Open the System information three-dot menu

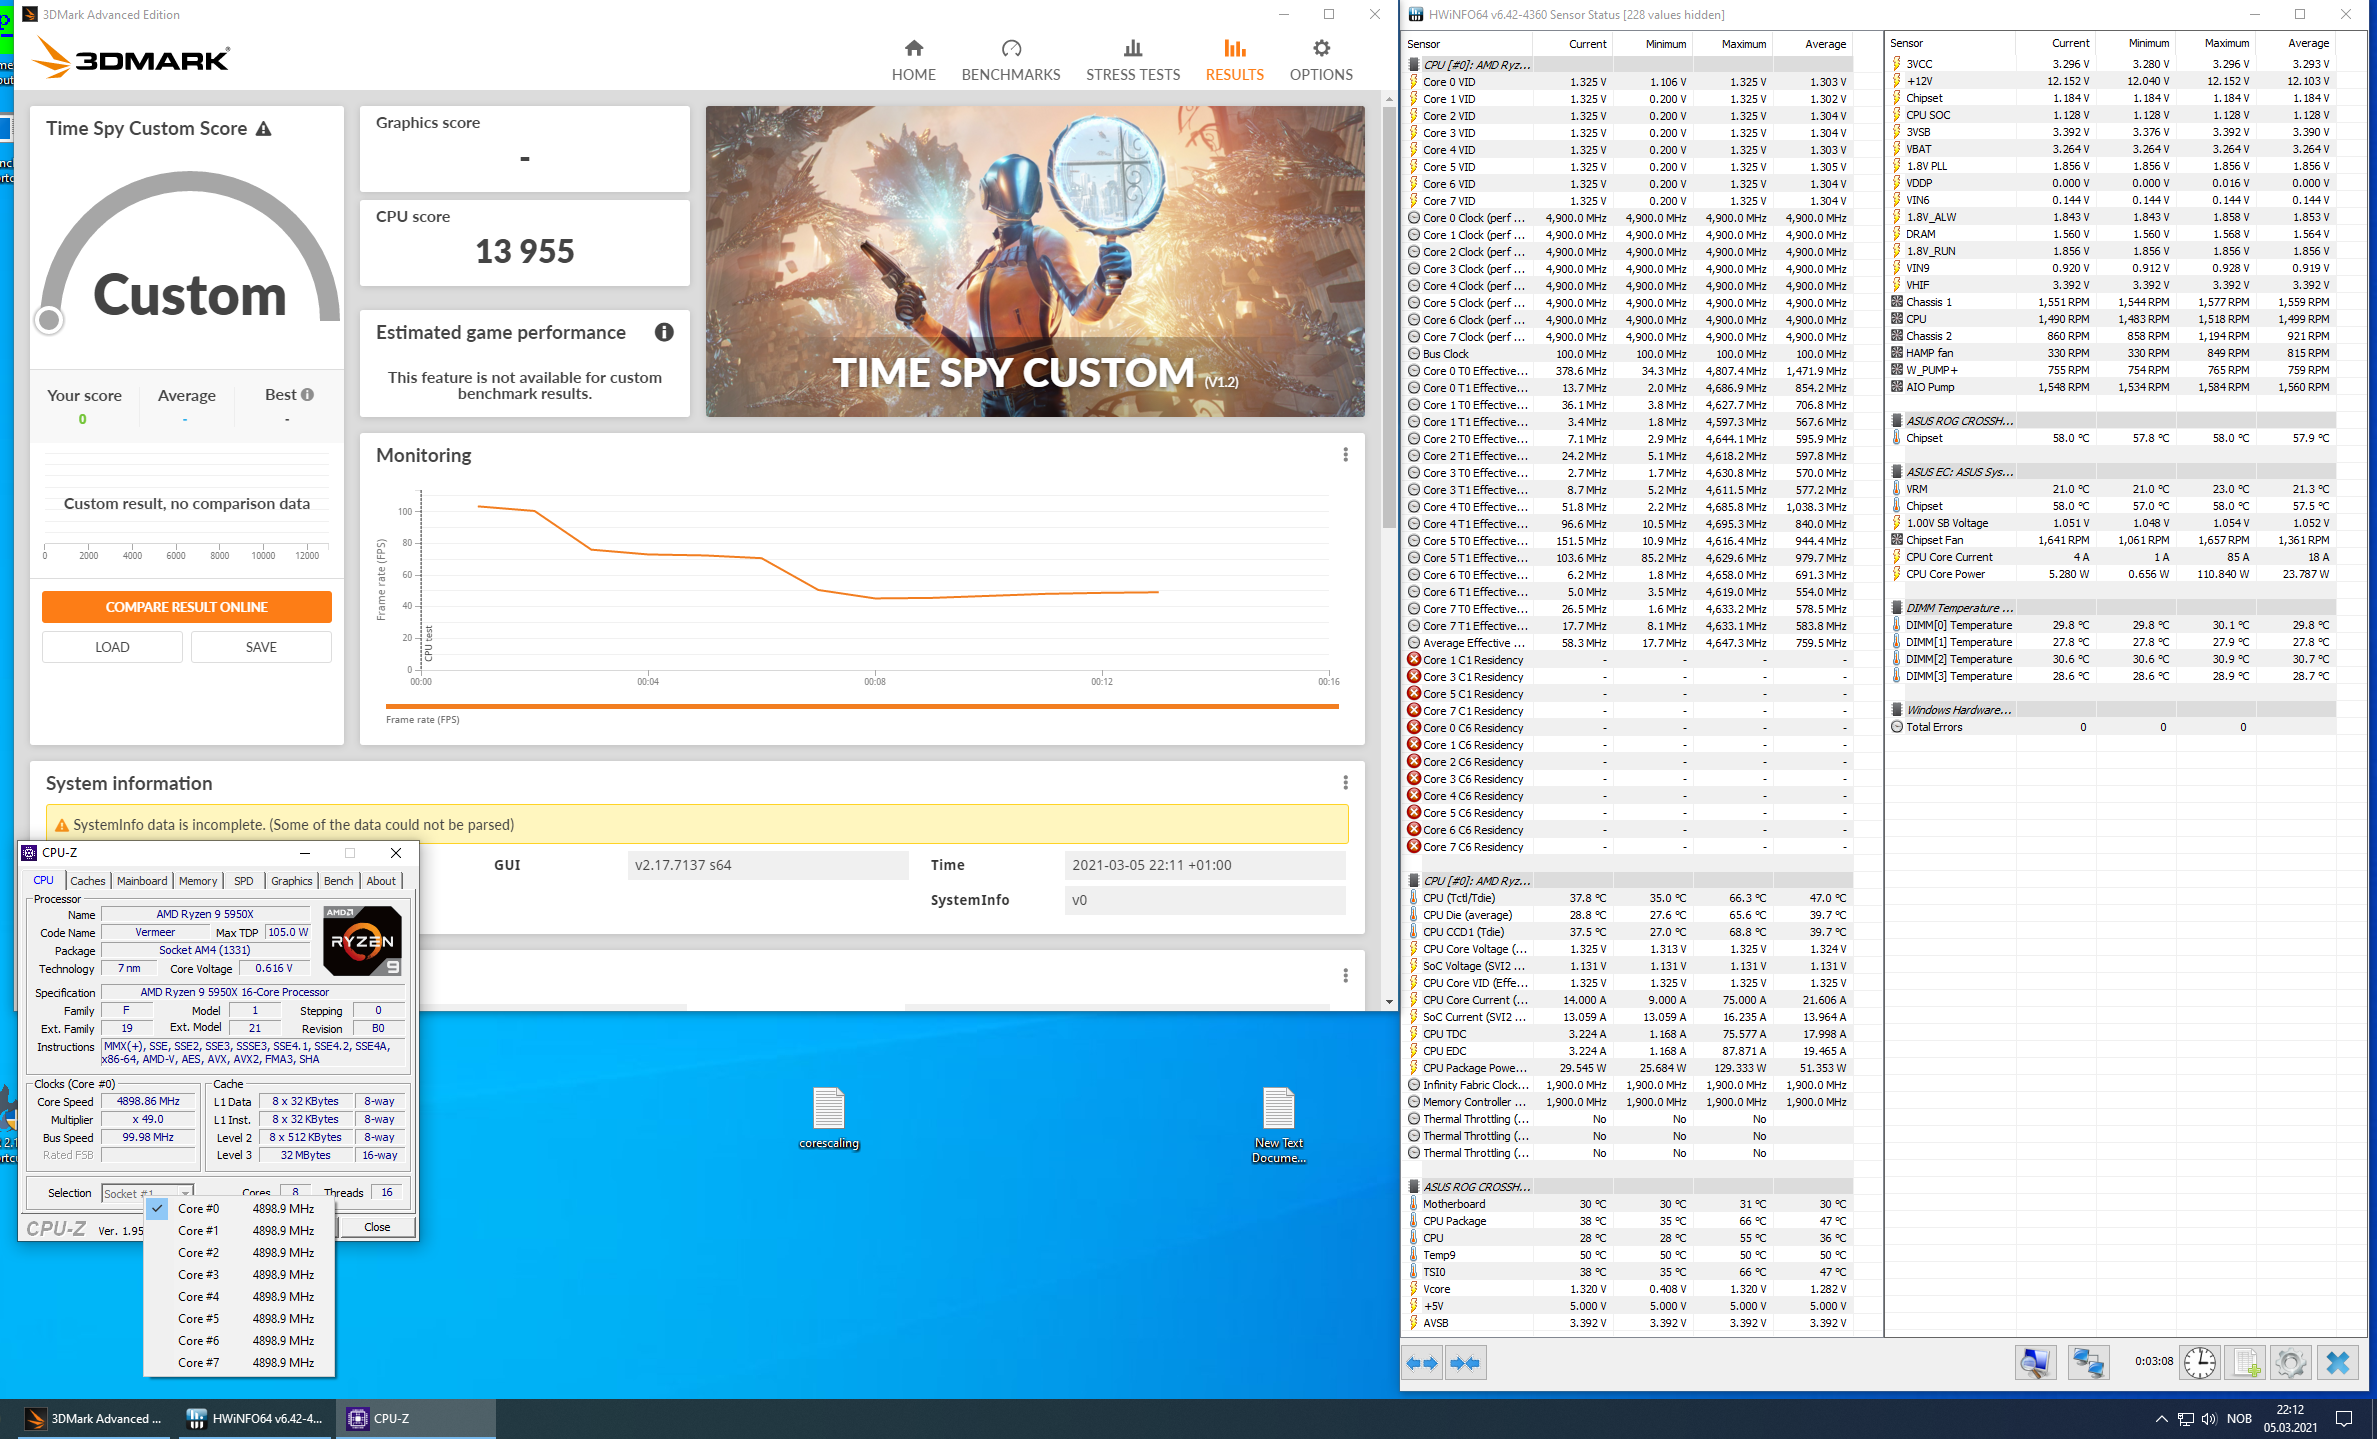tap(1345, 782)
